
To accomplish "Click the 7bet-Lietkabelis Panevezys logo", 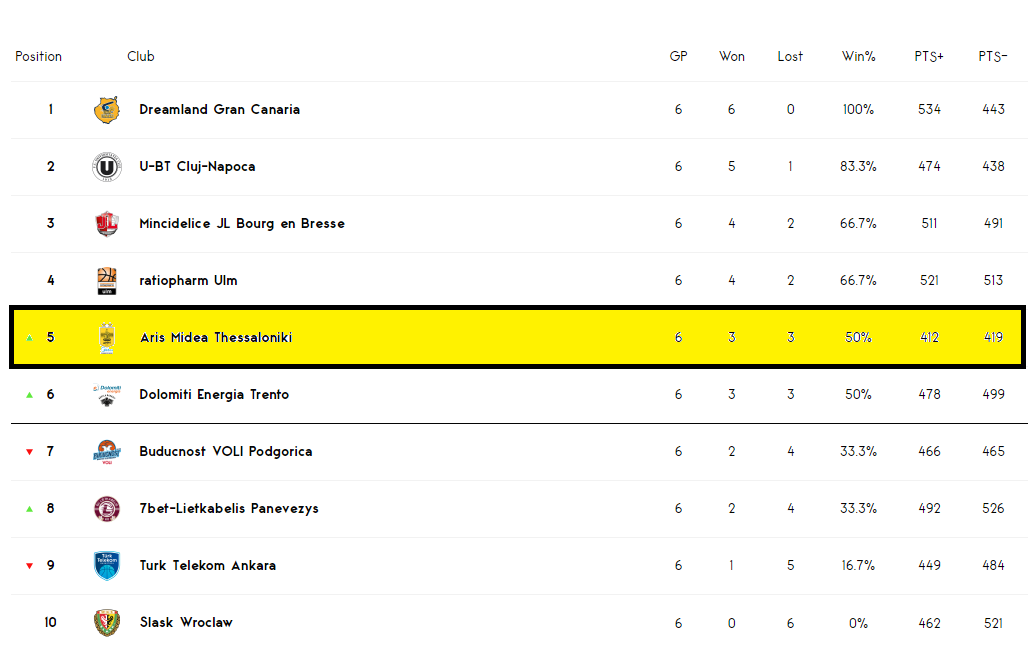I will pyautogui.click(x=107, y=509).
